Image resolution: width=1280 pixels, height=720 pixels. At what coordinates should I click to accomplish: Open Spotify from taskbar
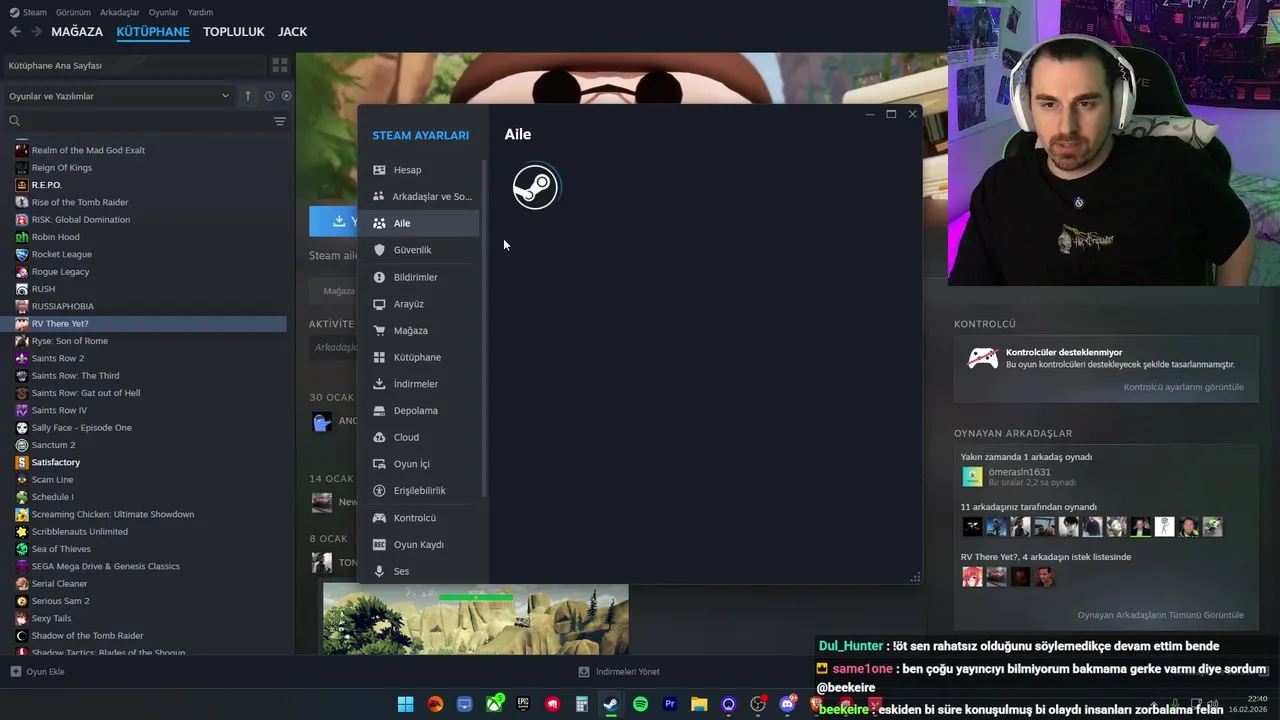pyautogui.click(x=640, y=704)
